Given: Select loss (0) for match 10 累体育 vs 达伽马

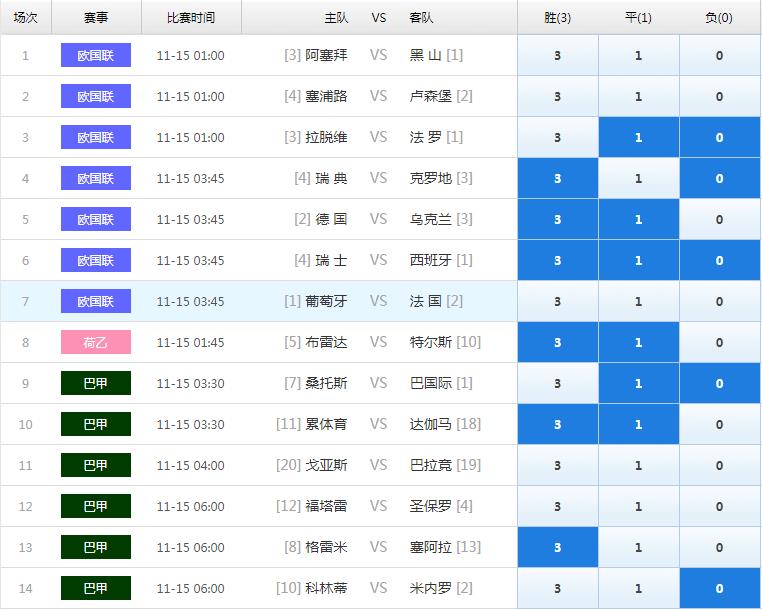Looking at the screenshot, I should 720,424.
